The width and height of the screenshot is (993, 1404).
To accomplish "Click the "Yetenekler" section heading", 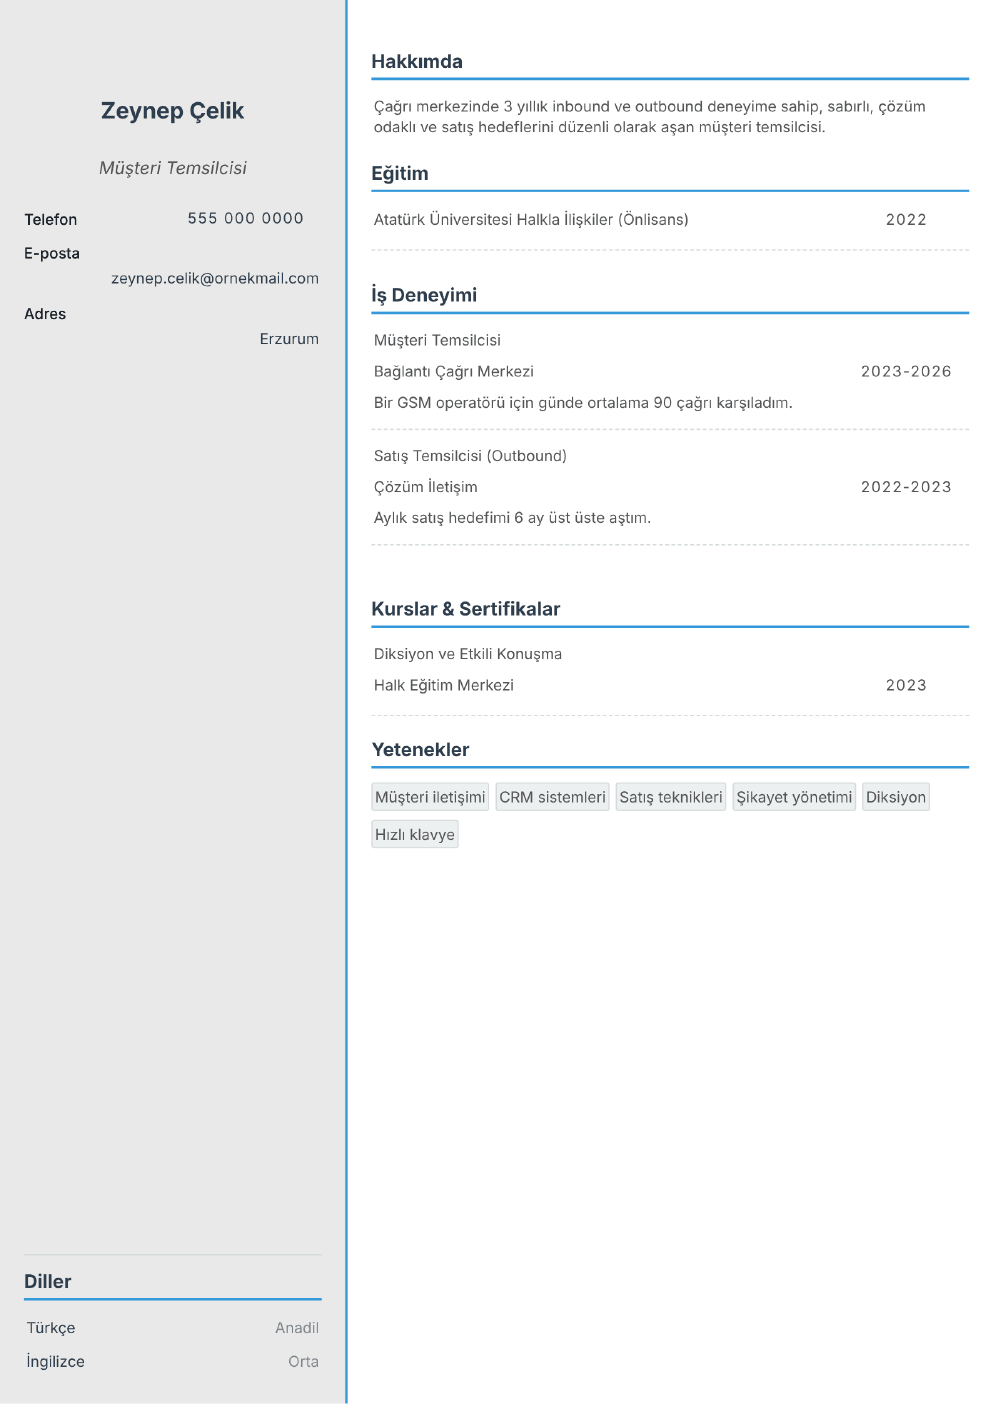I will point(420,750).
